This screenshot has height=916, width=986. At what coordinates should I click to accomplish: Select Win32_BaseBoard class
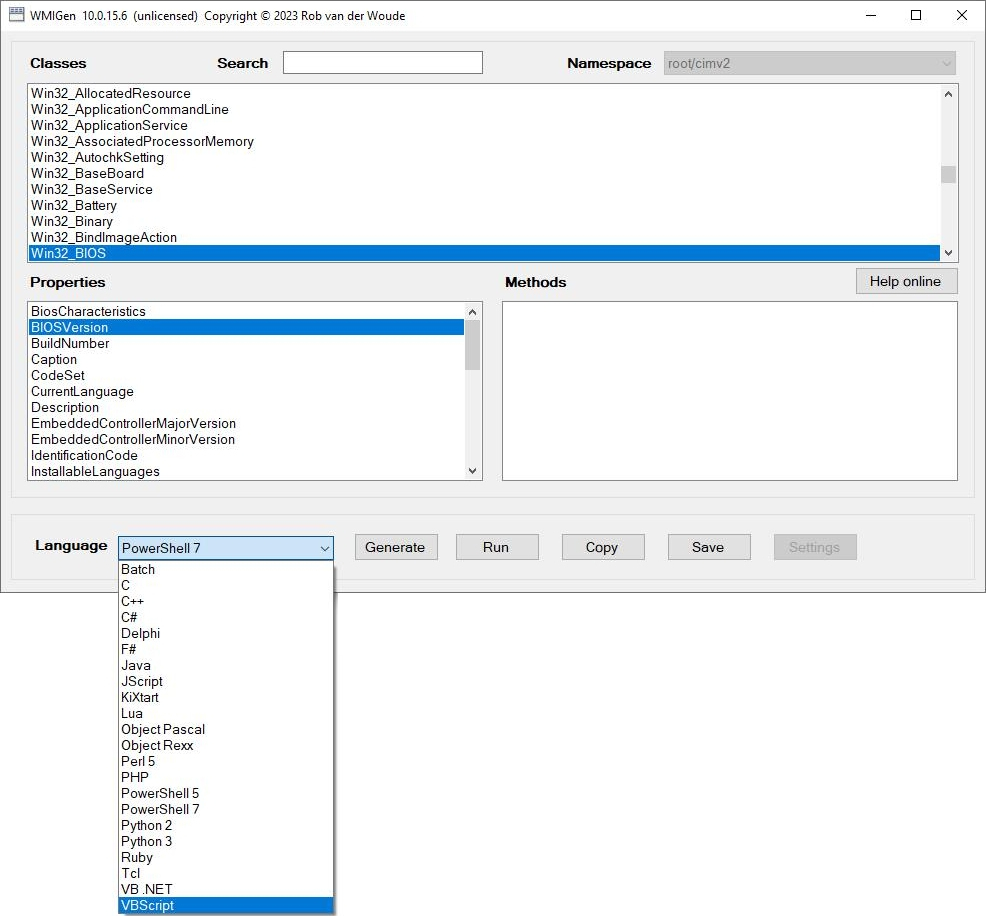pos(484,174)
